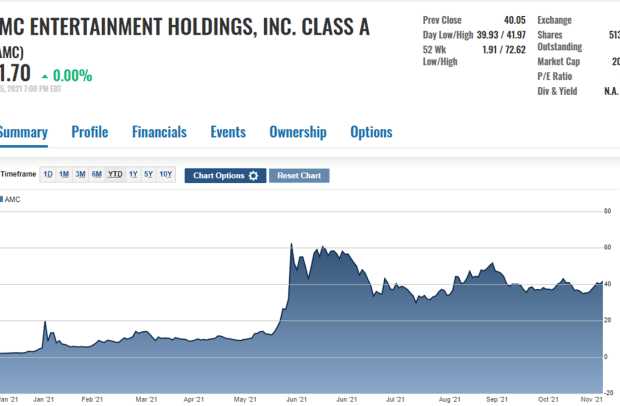620x406 pixels.
Task: Open the Summary tab
Action: click(x=23, y=132)
